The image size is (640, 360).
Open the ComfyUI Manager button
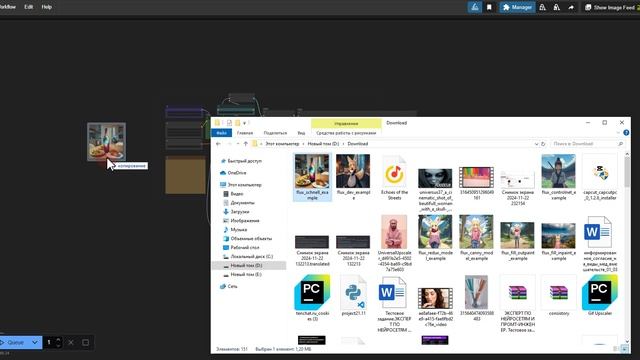pos(517,7)
